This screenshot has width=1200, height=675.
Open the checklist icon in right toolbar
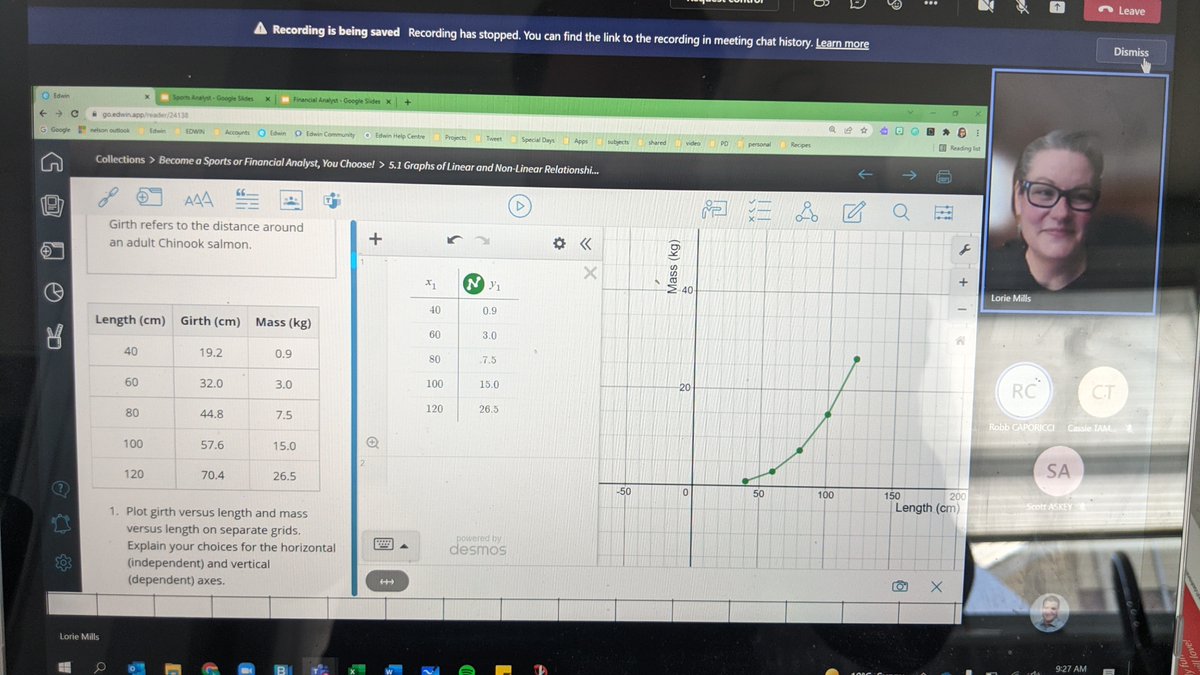[x=760, y=209]
